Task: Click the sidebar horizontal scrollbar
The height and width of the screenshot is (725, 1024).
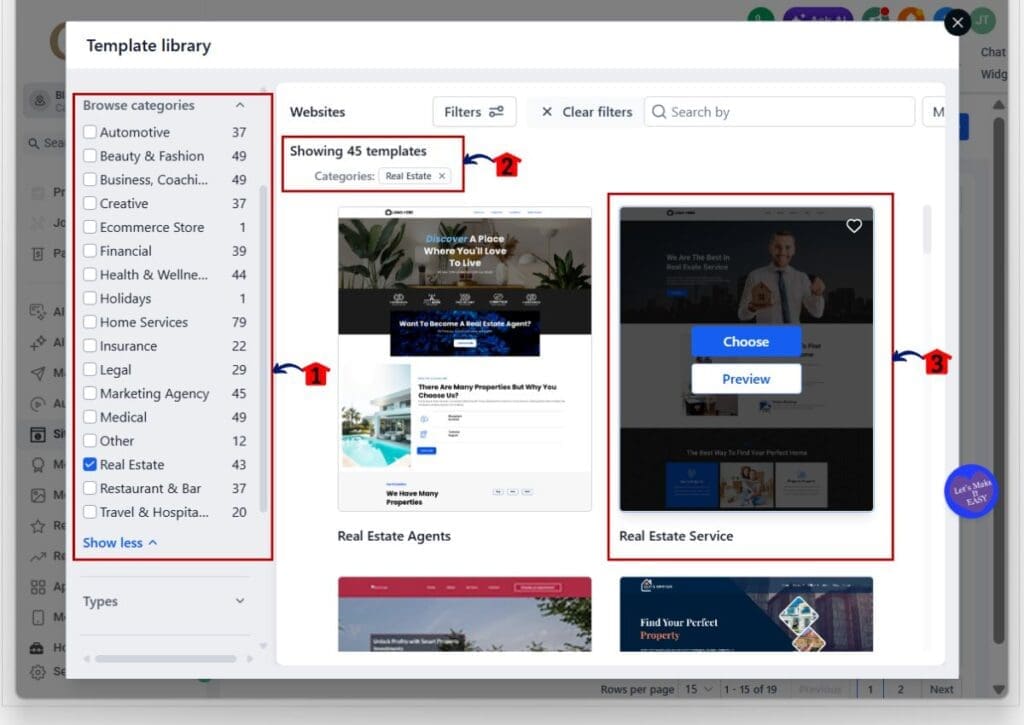Action: coord(166,658)
